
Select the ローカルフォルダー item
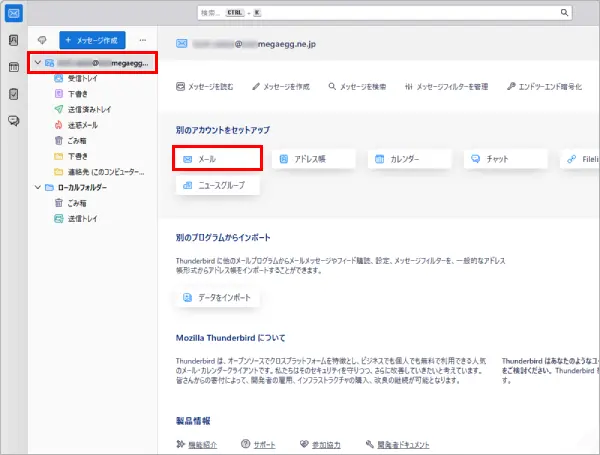click(x=82, y=188)
